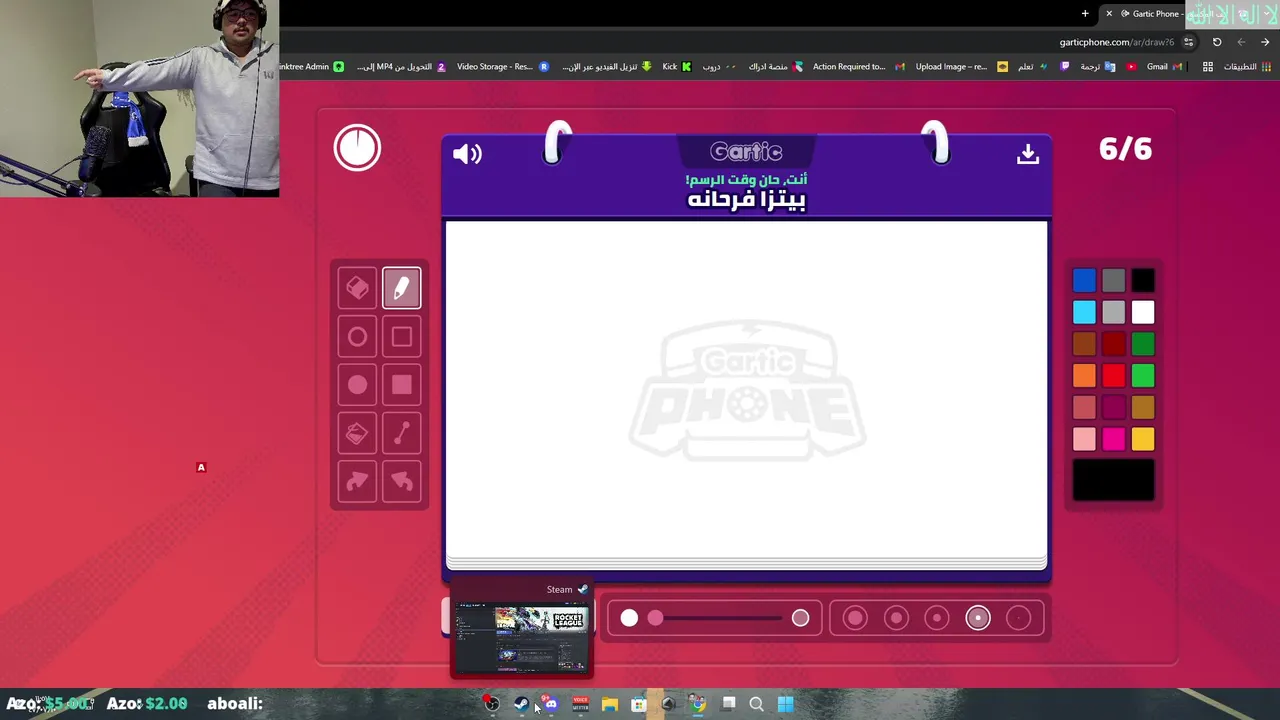This screenshot has height=720, width=1280.
Task: Pick the light gray color swatch
Action: 1113,313
